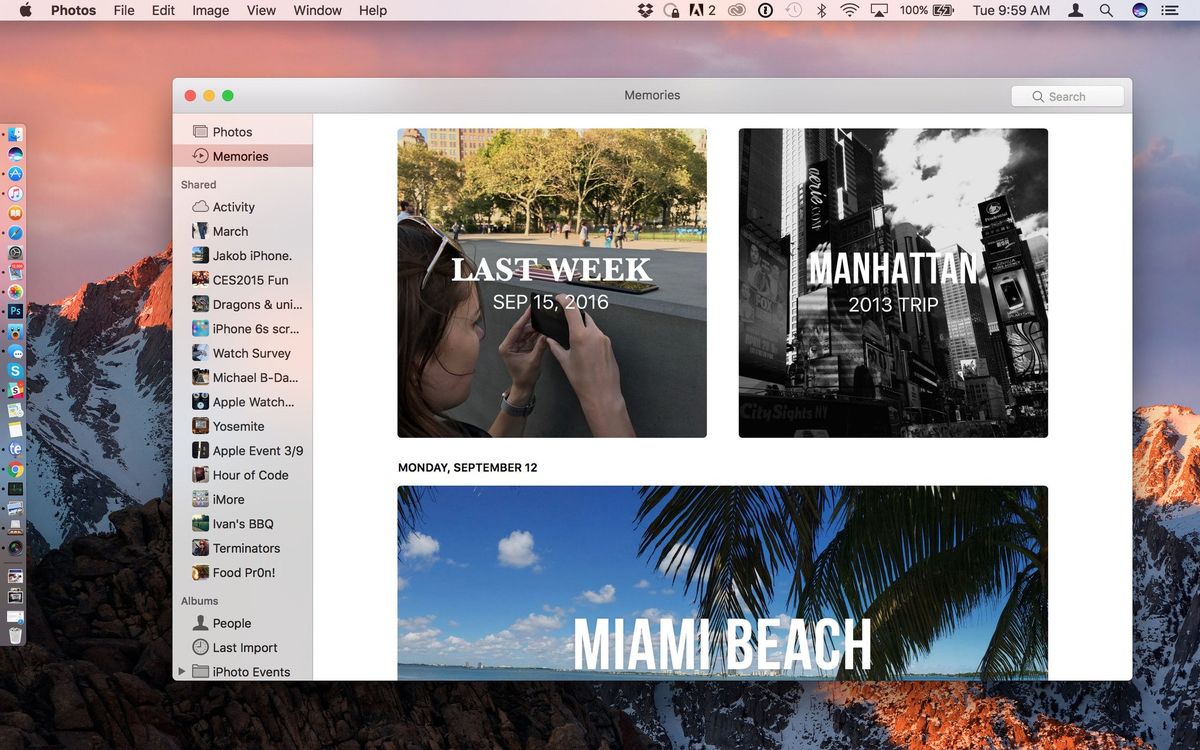
Task: Open the Window menu
Action: pos(317,10)
